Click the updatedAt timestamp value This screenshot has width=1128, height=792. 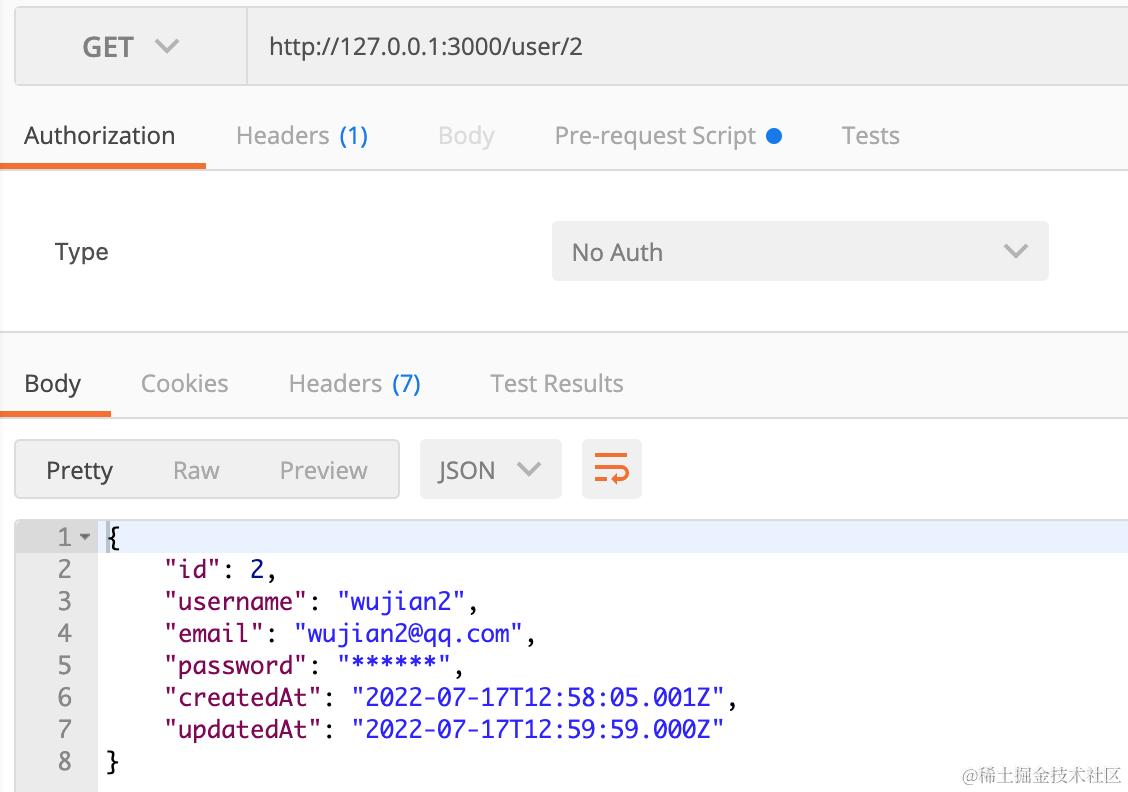[537, 729]
